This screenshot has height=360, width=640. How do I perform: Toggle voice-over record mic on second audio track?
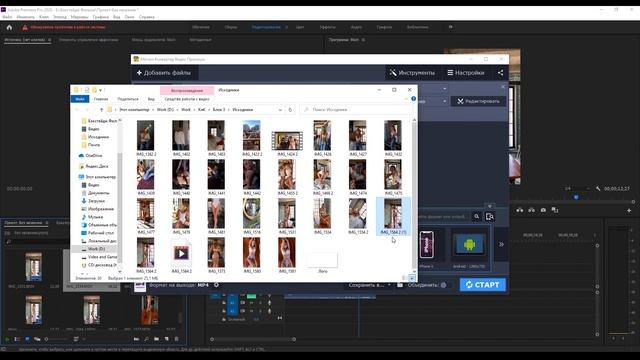click(x=269, y=311)
